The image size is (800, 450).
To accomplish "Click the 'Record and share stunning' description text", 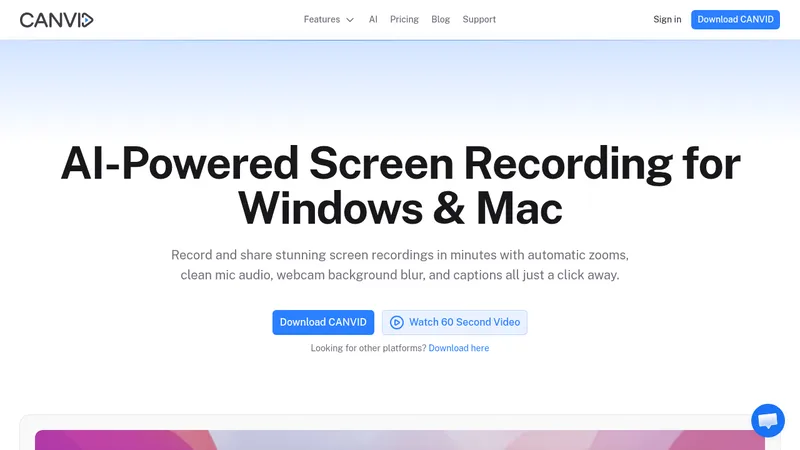I will [400, 265].
